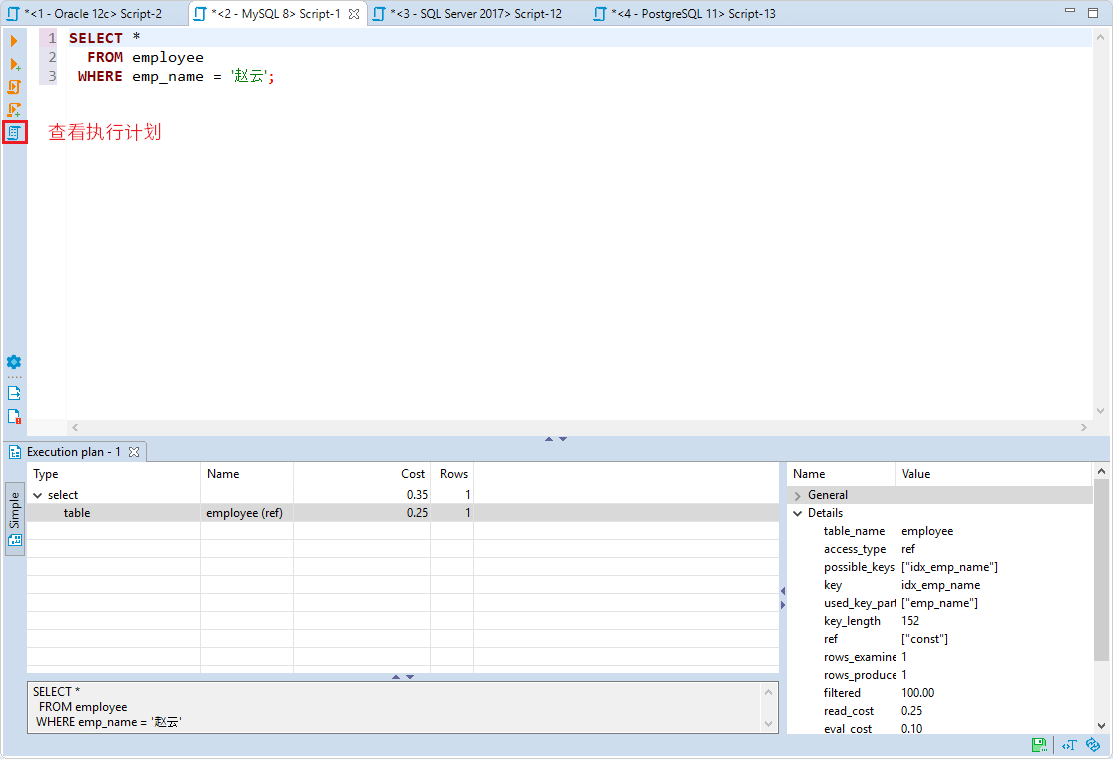
Task: Click the view source text icon
Action: (1069, 744)
